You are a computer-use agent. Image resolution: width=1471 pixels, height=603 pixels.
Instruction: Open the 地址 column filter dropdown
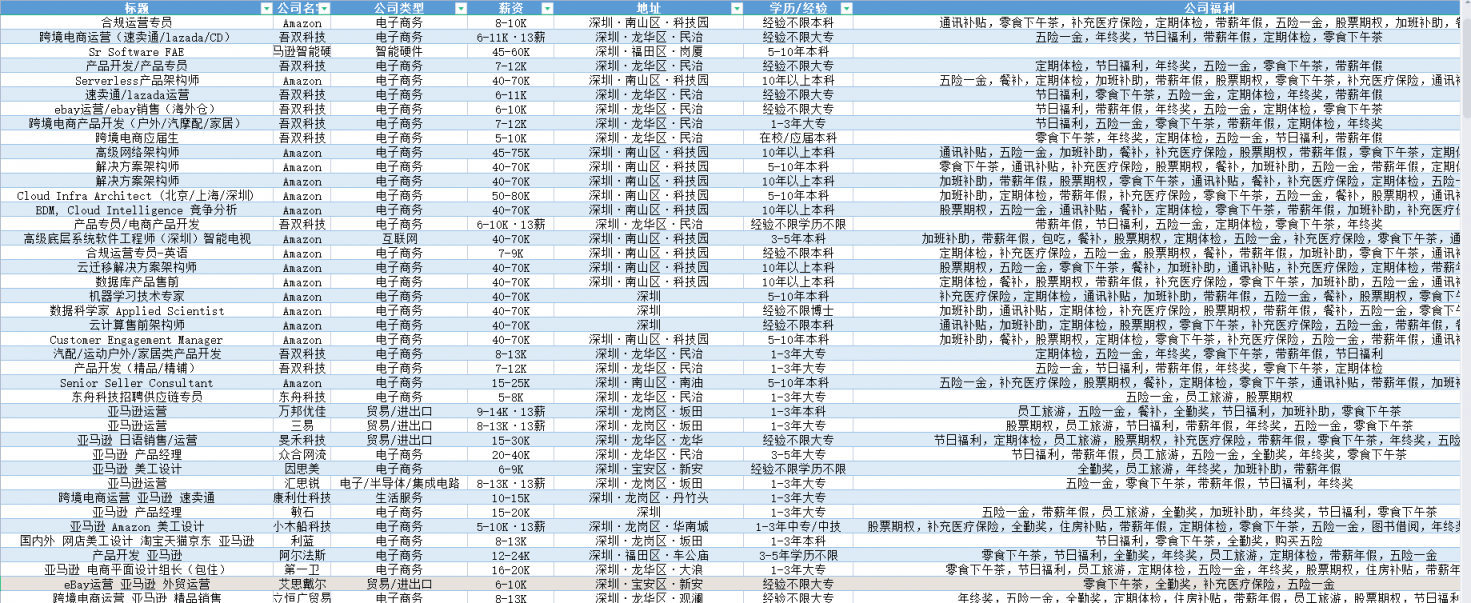735,8
